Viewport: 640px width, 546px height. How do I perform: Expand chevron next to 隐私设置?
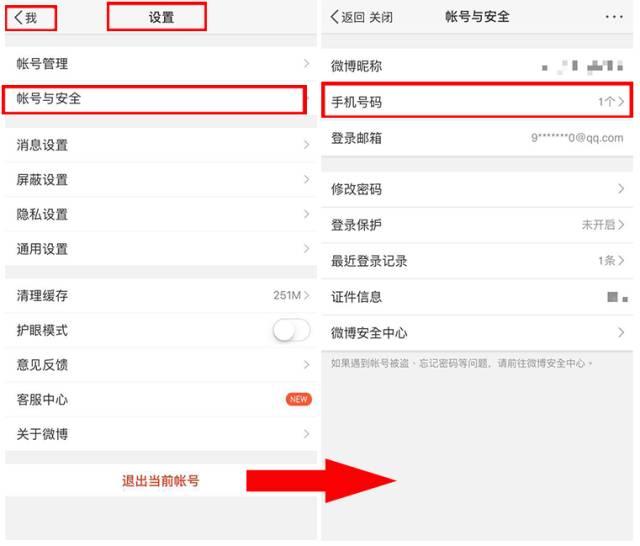click(307, 214)
